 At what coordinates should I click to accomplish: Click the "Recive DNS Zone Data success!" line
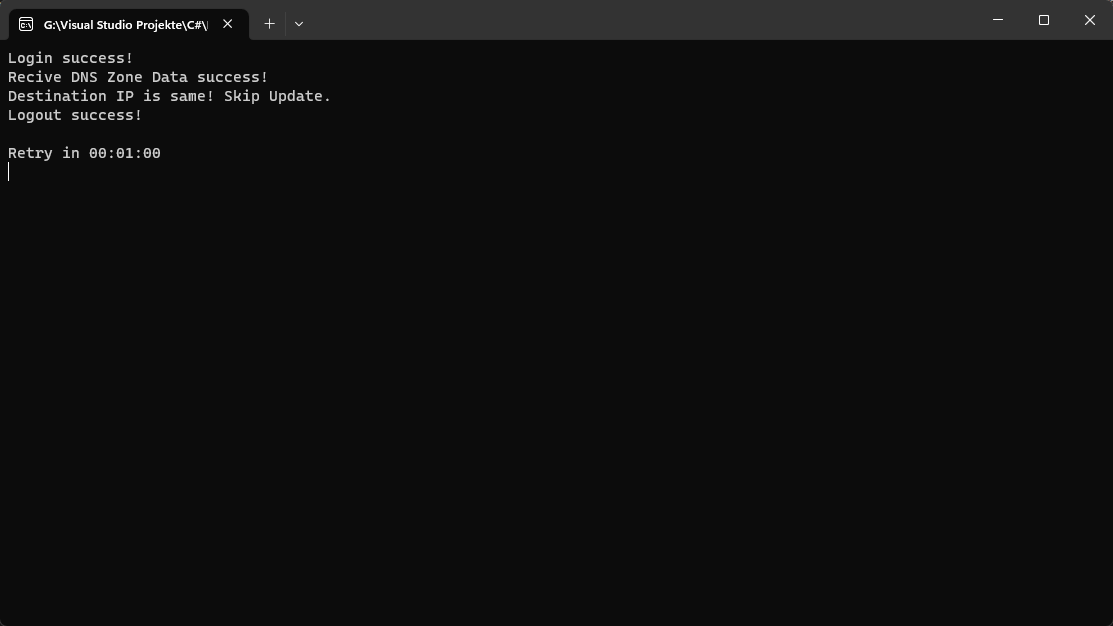point(138,77)
